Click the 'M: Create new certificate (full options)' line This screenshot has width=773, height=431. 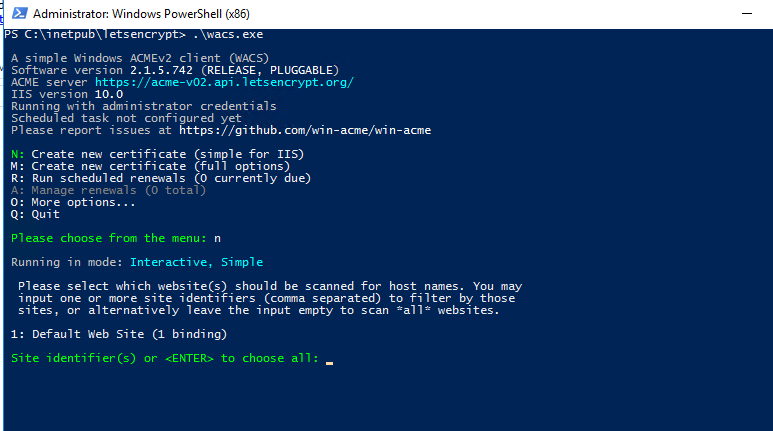coord(150,166)
